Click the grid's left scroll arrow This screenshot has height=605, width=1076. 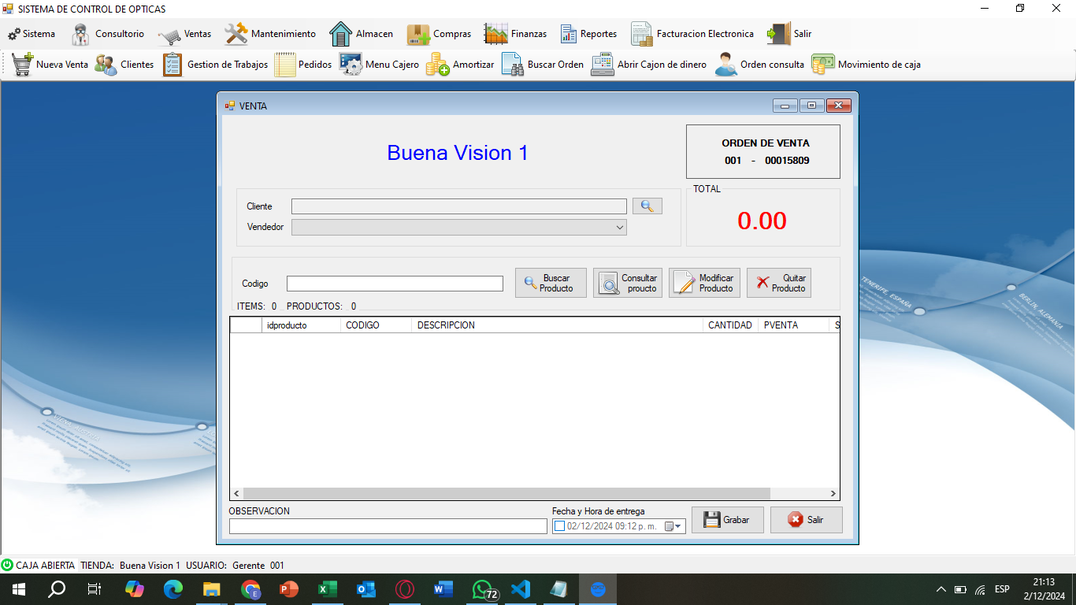click(x=237, y=493)
